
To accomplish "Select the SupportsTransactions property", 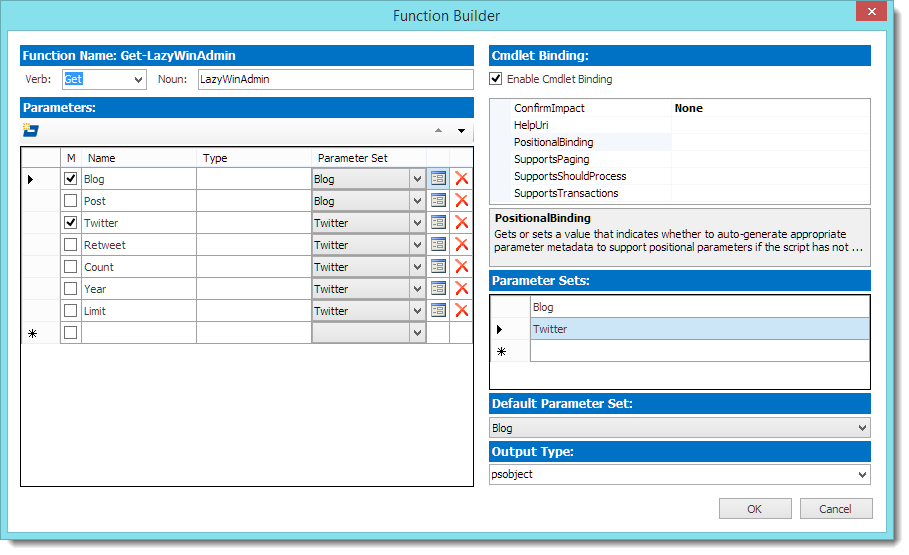I will point(566,193).
